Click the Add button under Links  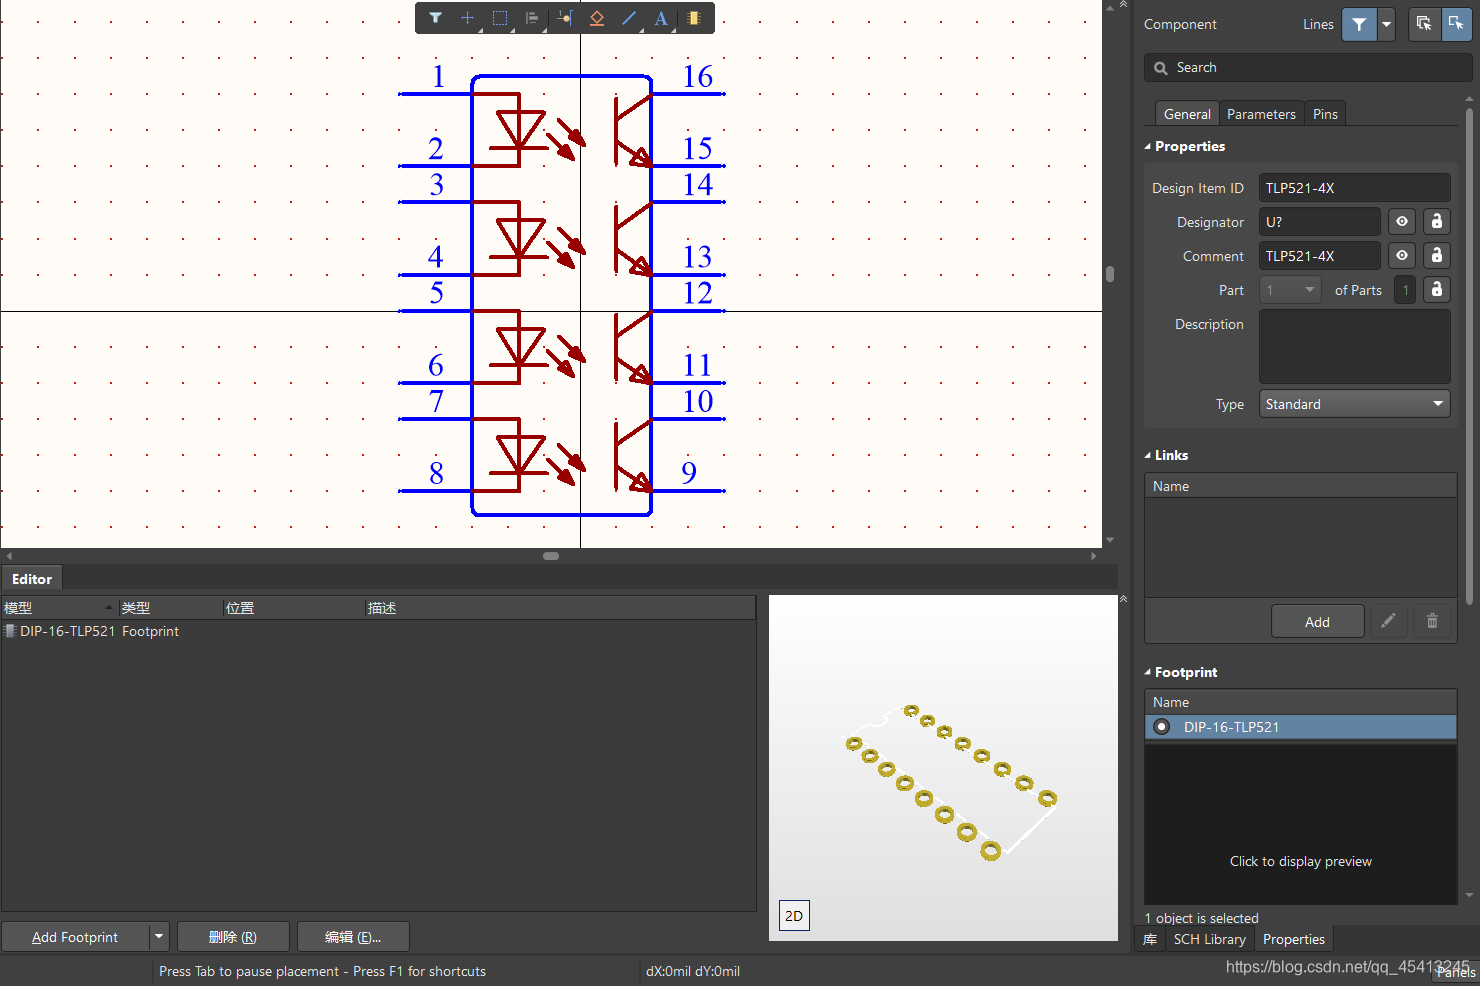tap(1317, 622)
